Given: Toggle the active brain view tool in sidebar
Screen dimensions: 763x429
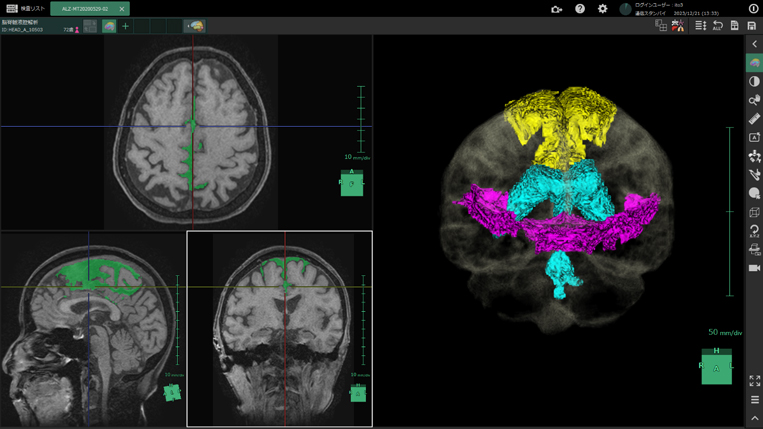Looking at the screenshot, I should [754, 63].
